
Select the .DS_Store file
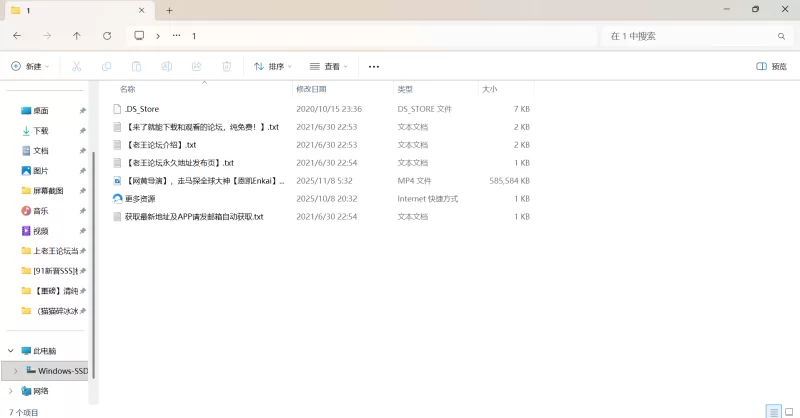click(322, 109)
